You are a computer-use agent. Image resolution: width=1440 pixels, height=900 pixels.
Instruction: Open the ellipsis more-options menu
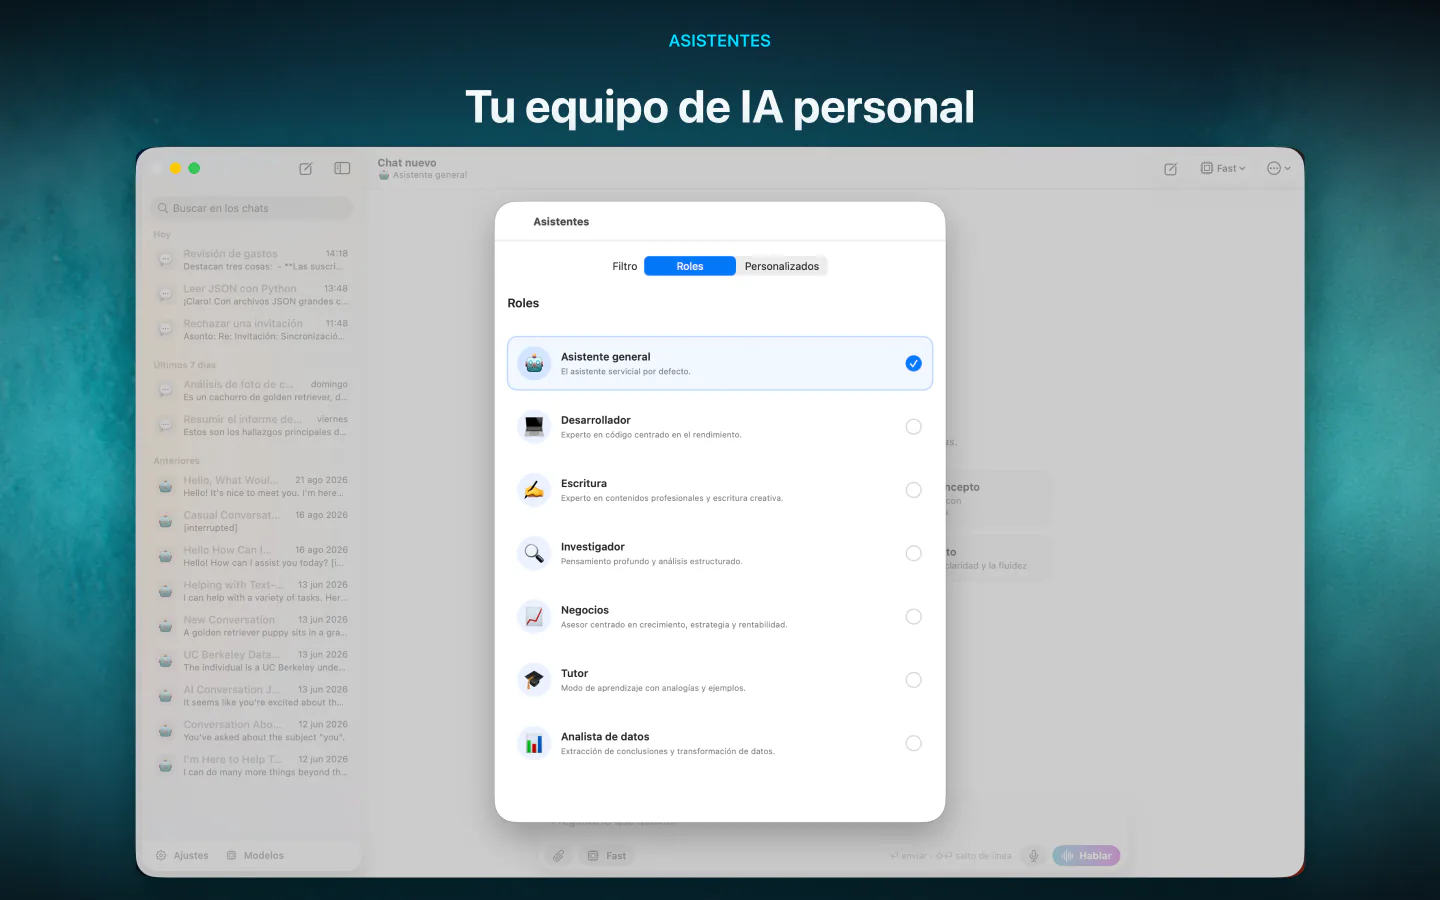1278,169
